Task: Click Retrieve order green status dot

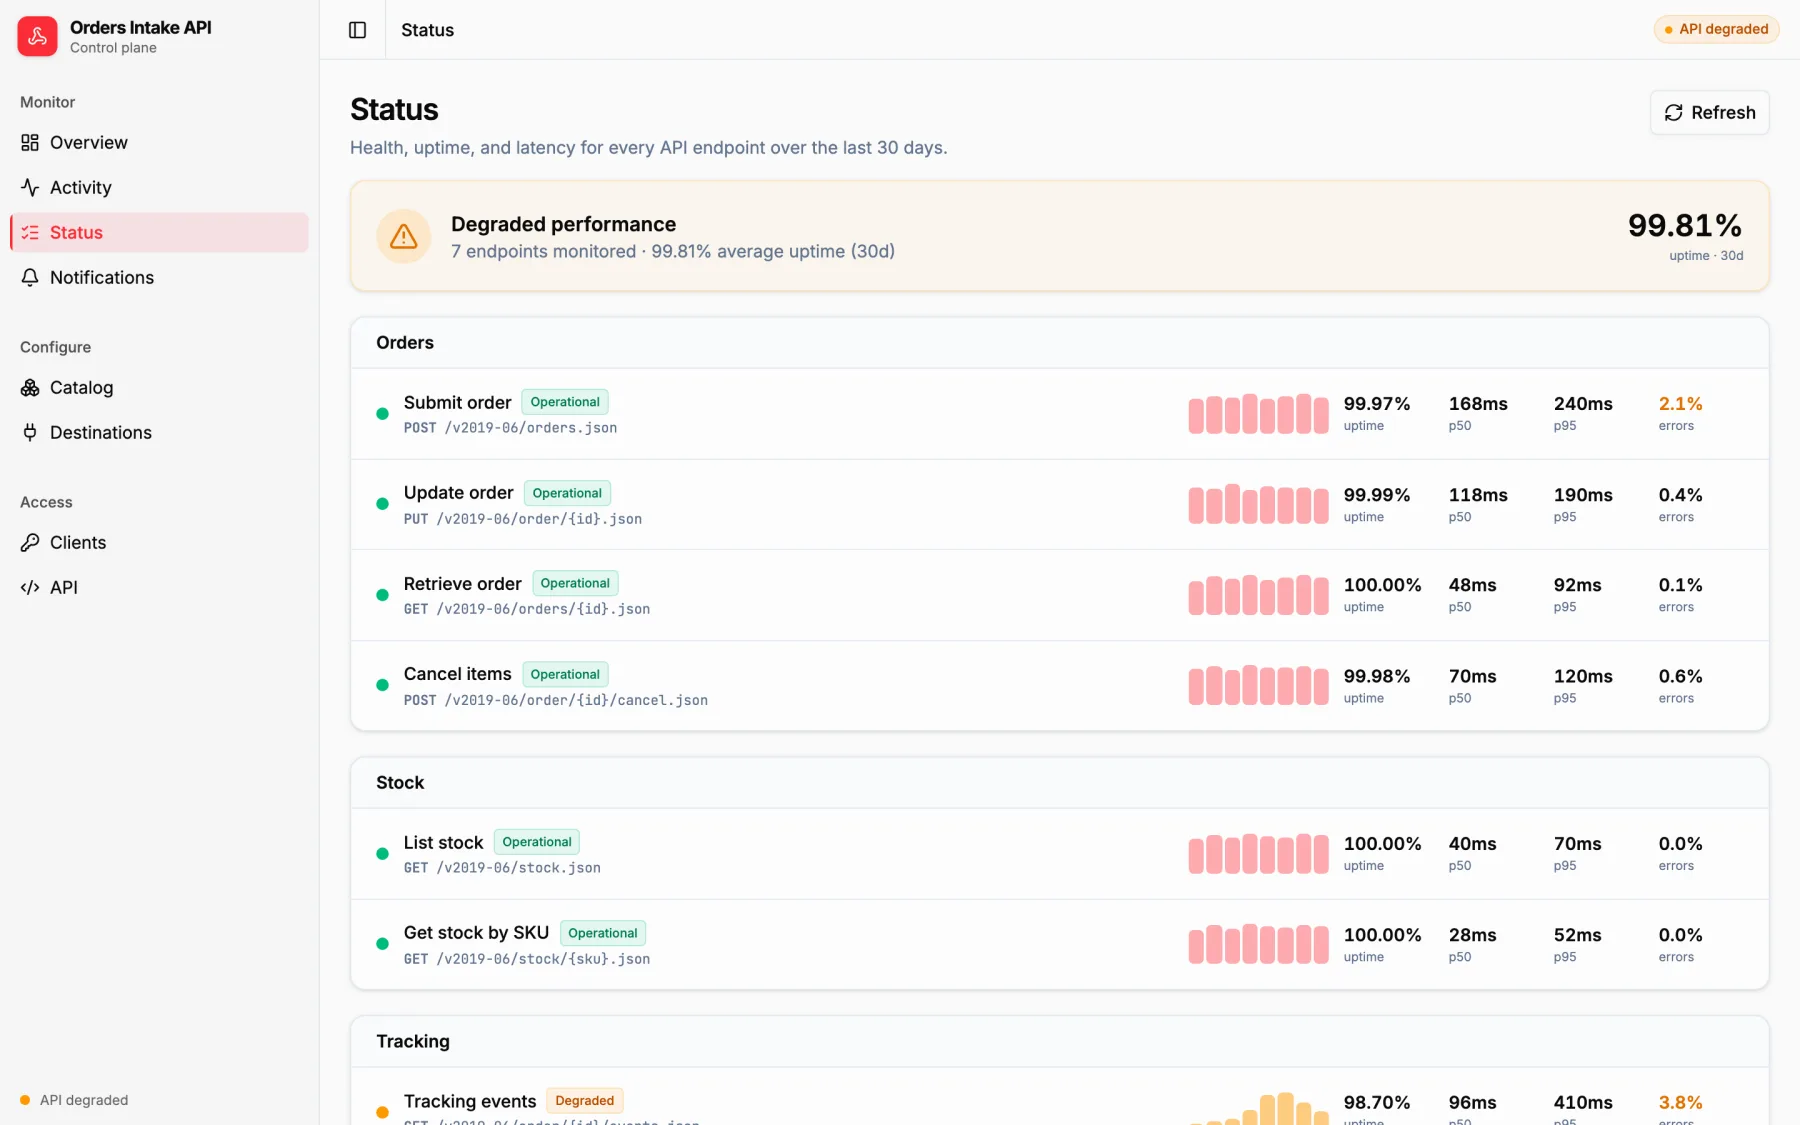Action: pos(382,594)
